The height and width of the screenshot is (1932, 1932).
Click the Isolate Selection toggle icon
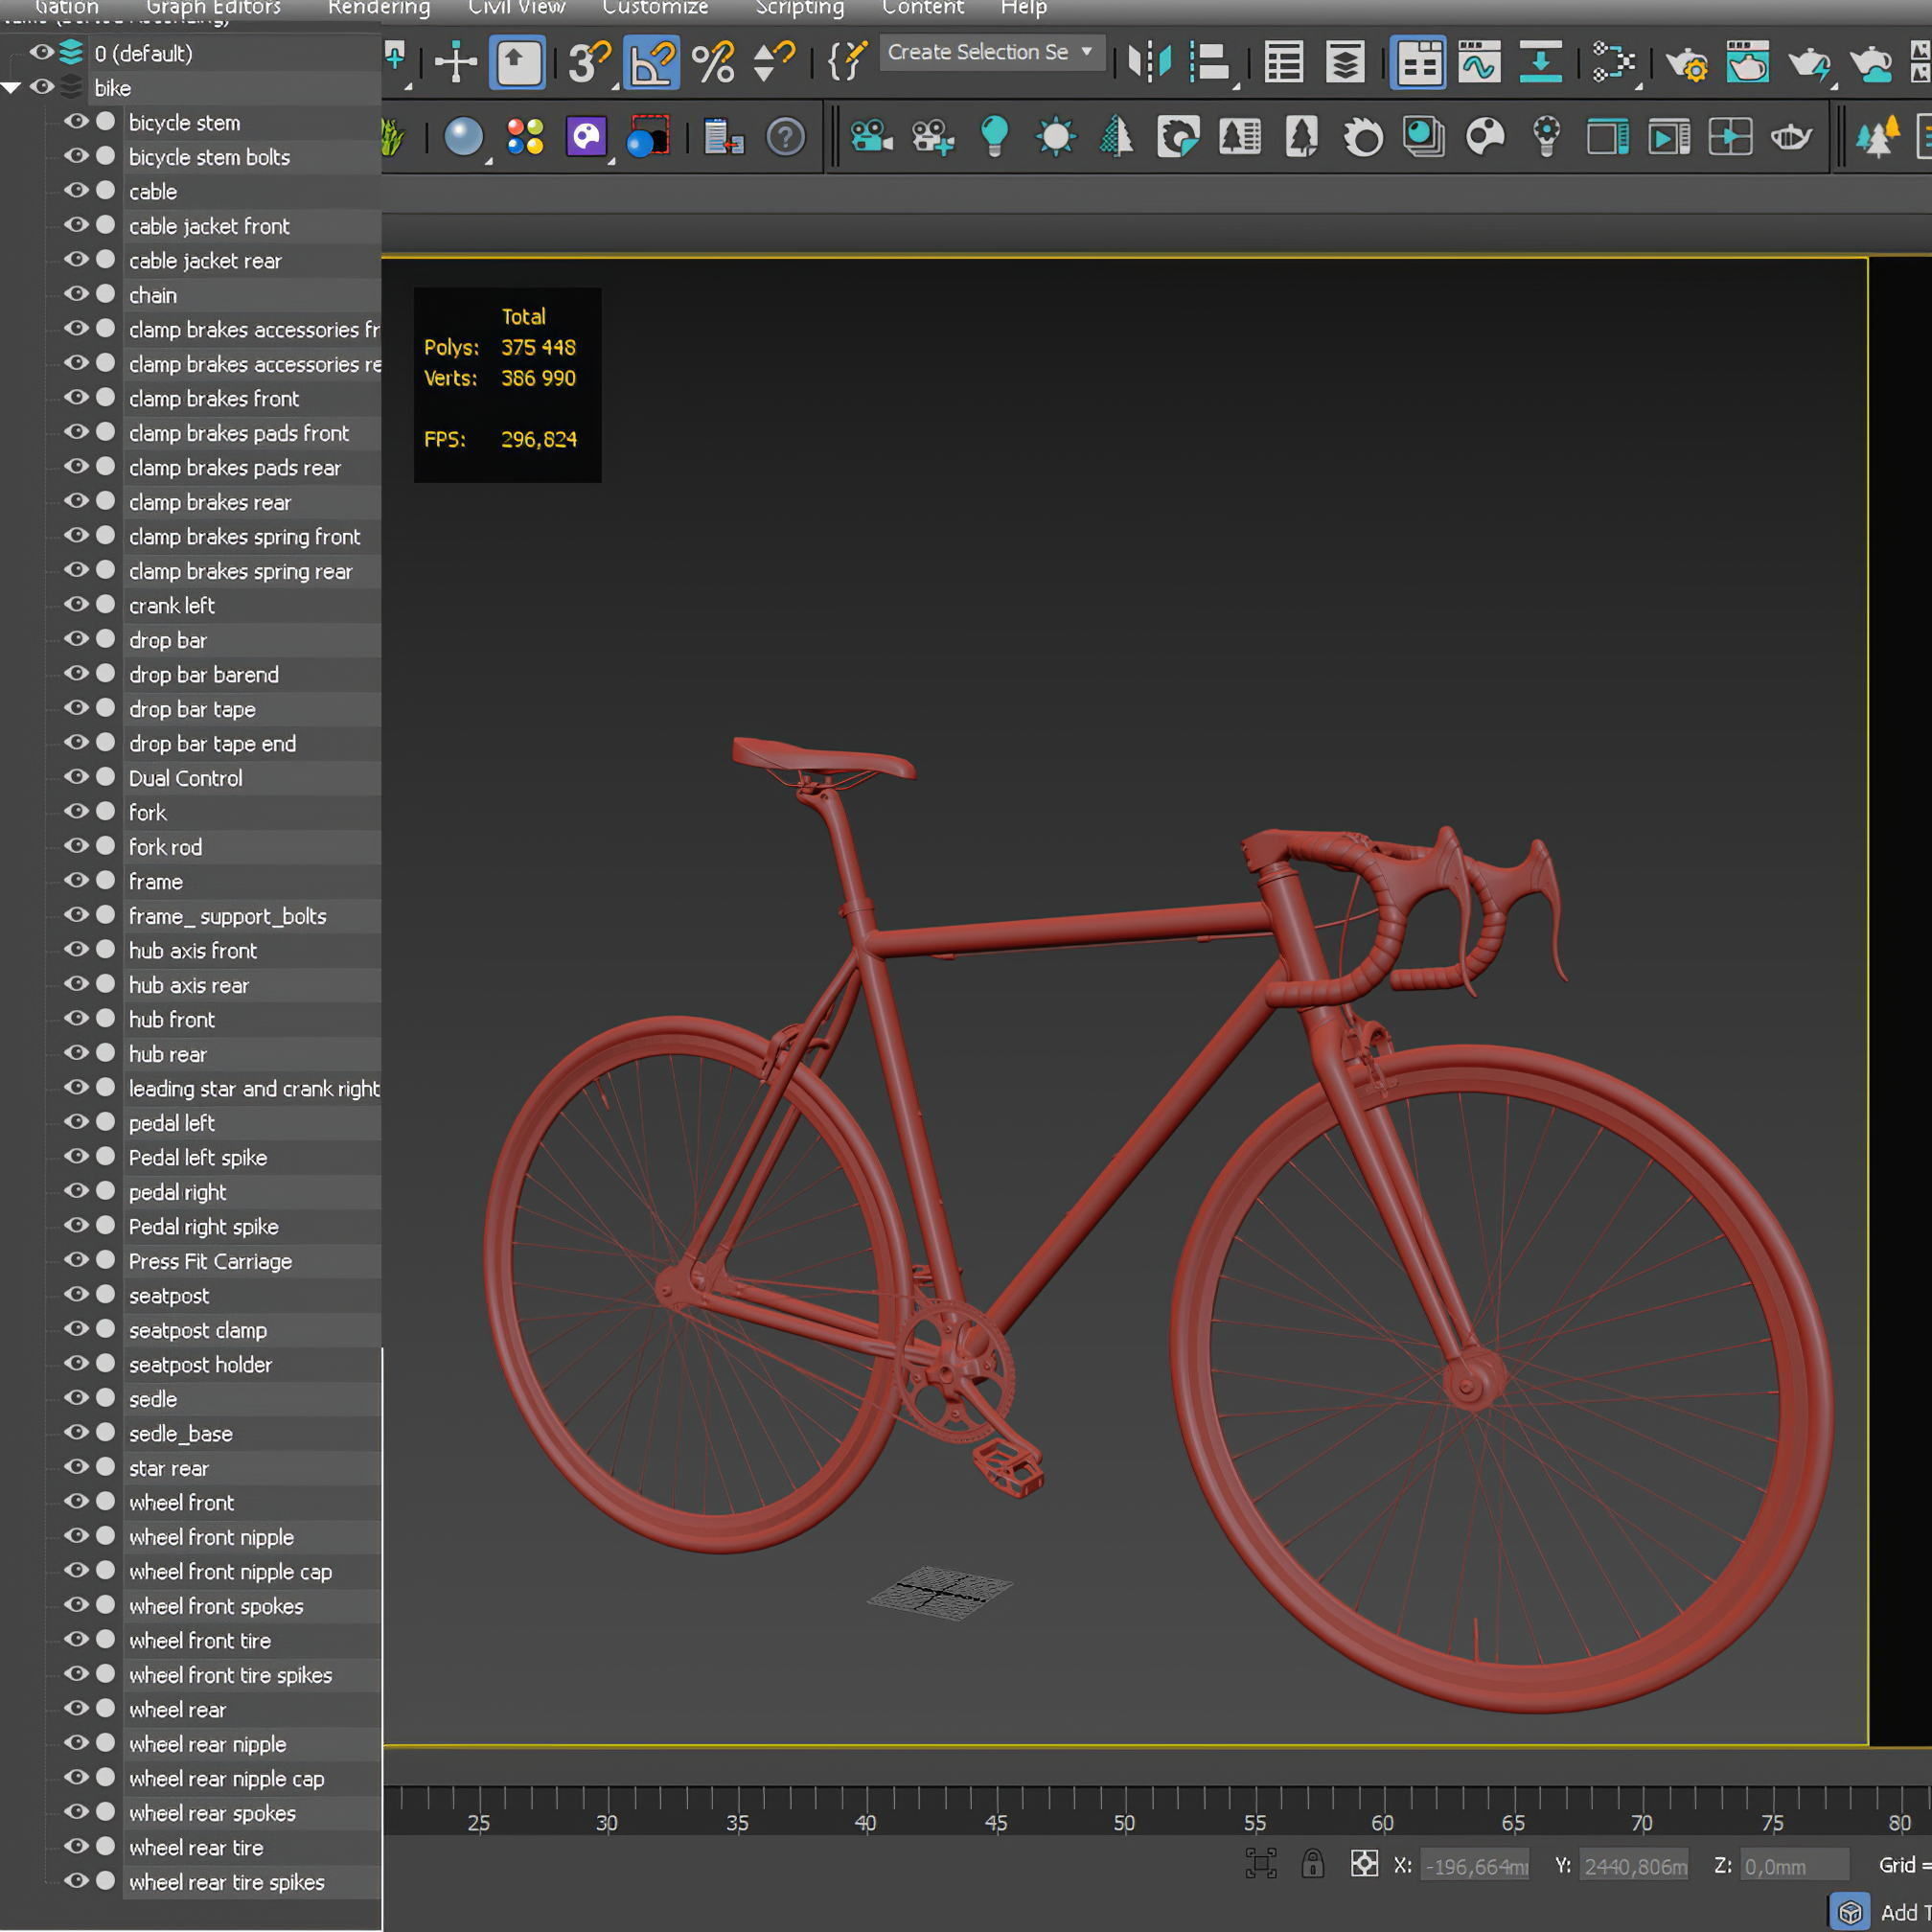(x=1260, y=1864)
